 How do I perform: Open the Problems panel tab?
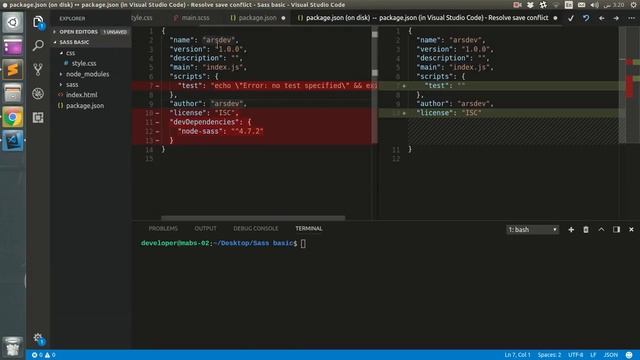click(x=163, y=228)
